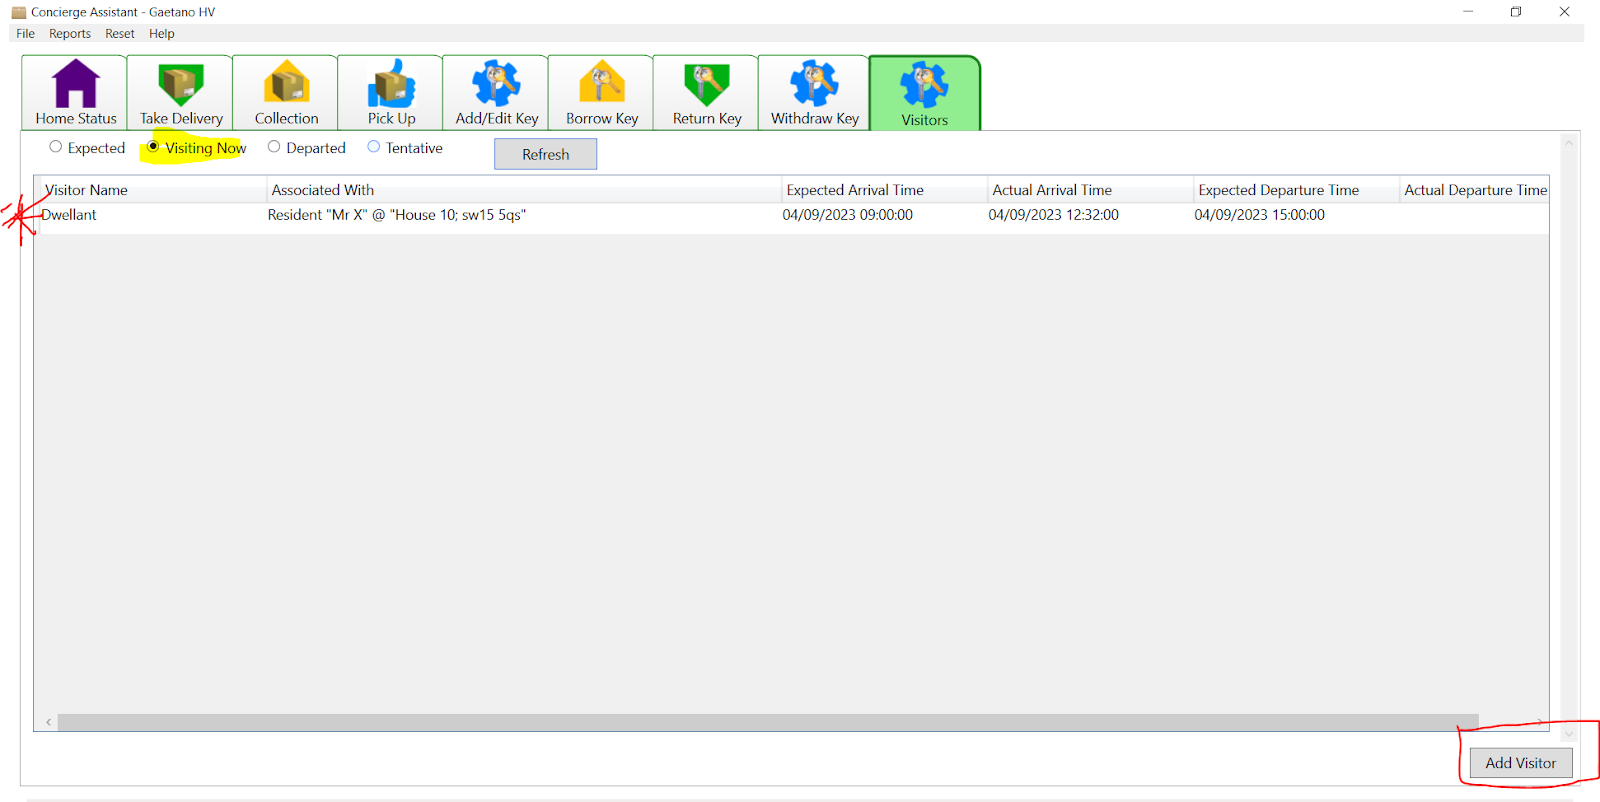Sort by Actual Arrival Time column

click(x=1090, y=190)
